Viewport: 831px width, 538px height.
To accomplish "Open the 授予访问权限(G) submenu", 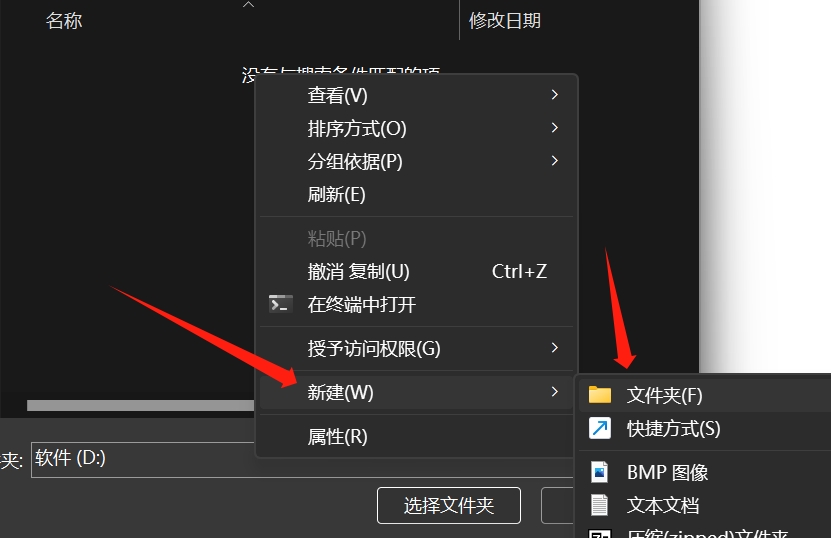I will [416, 348].
